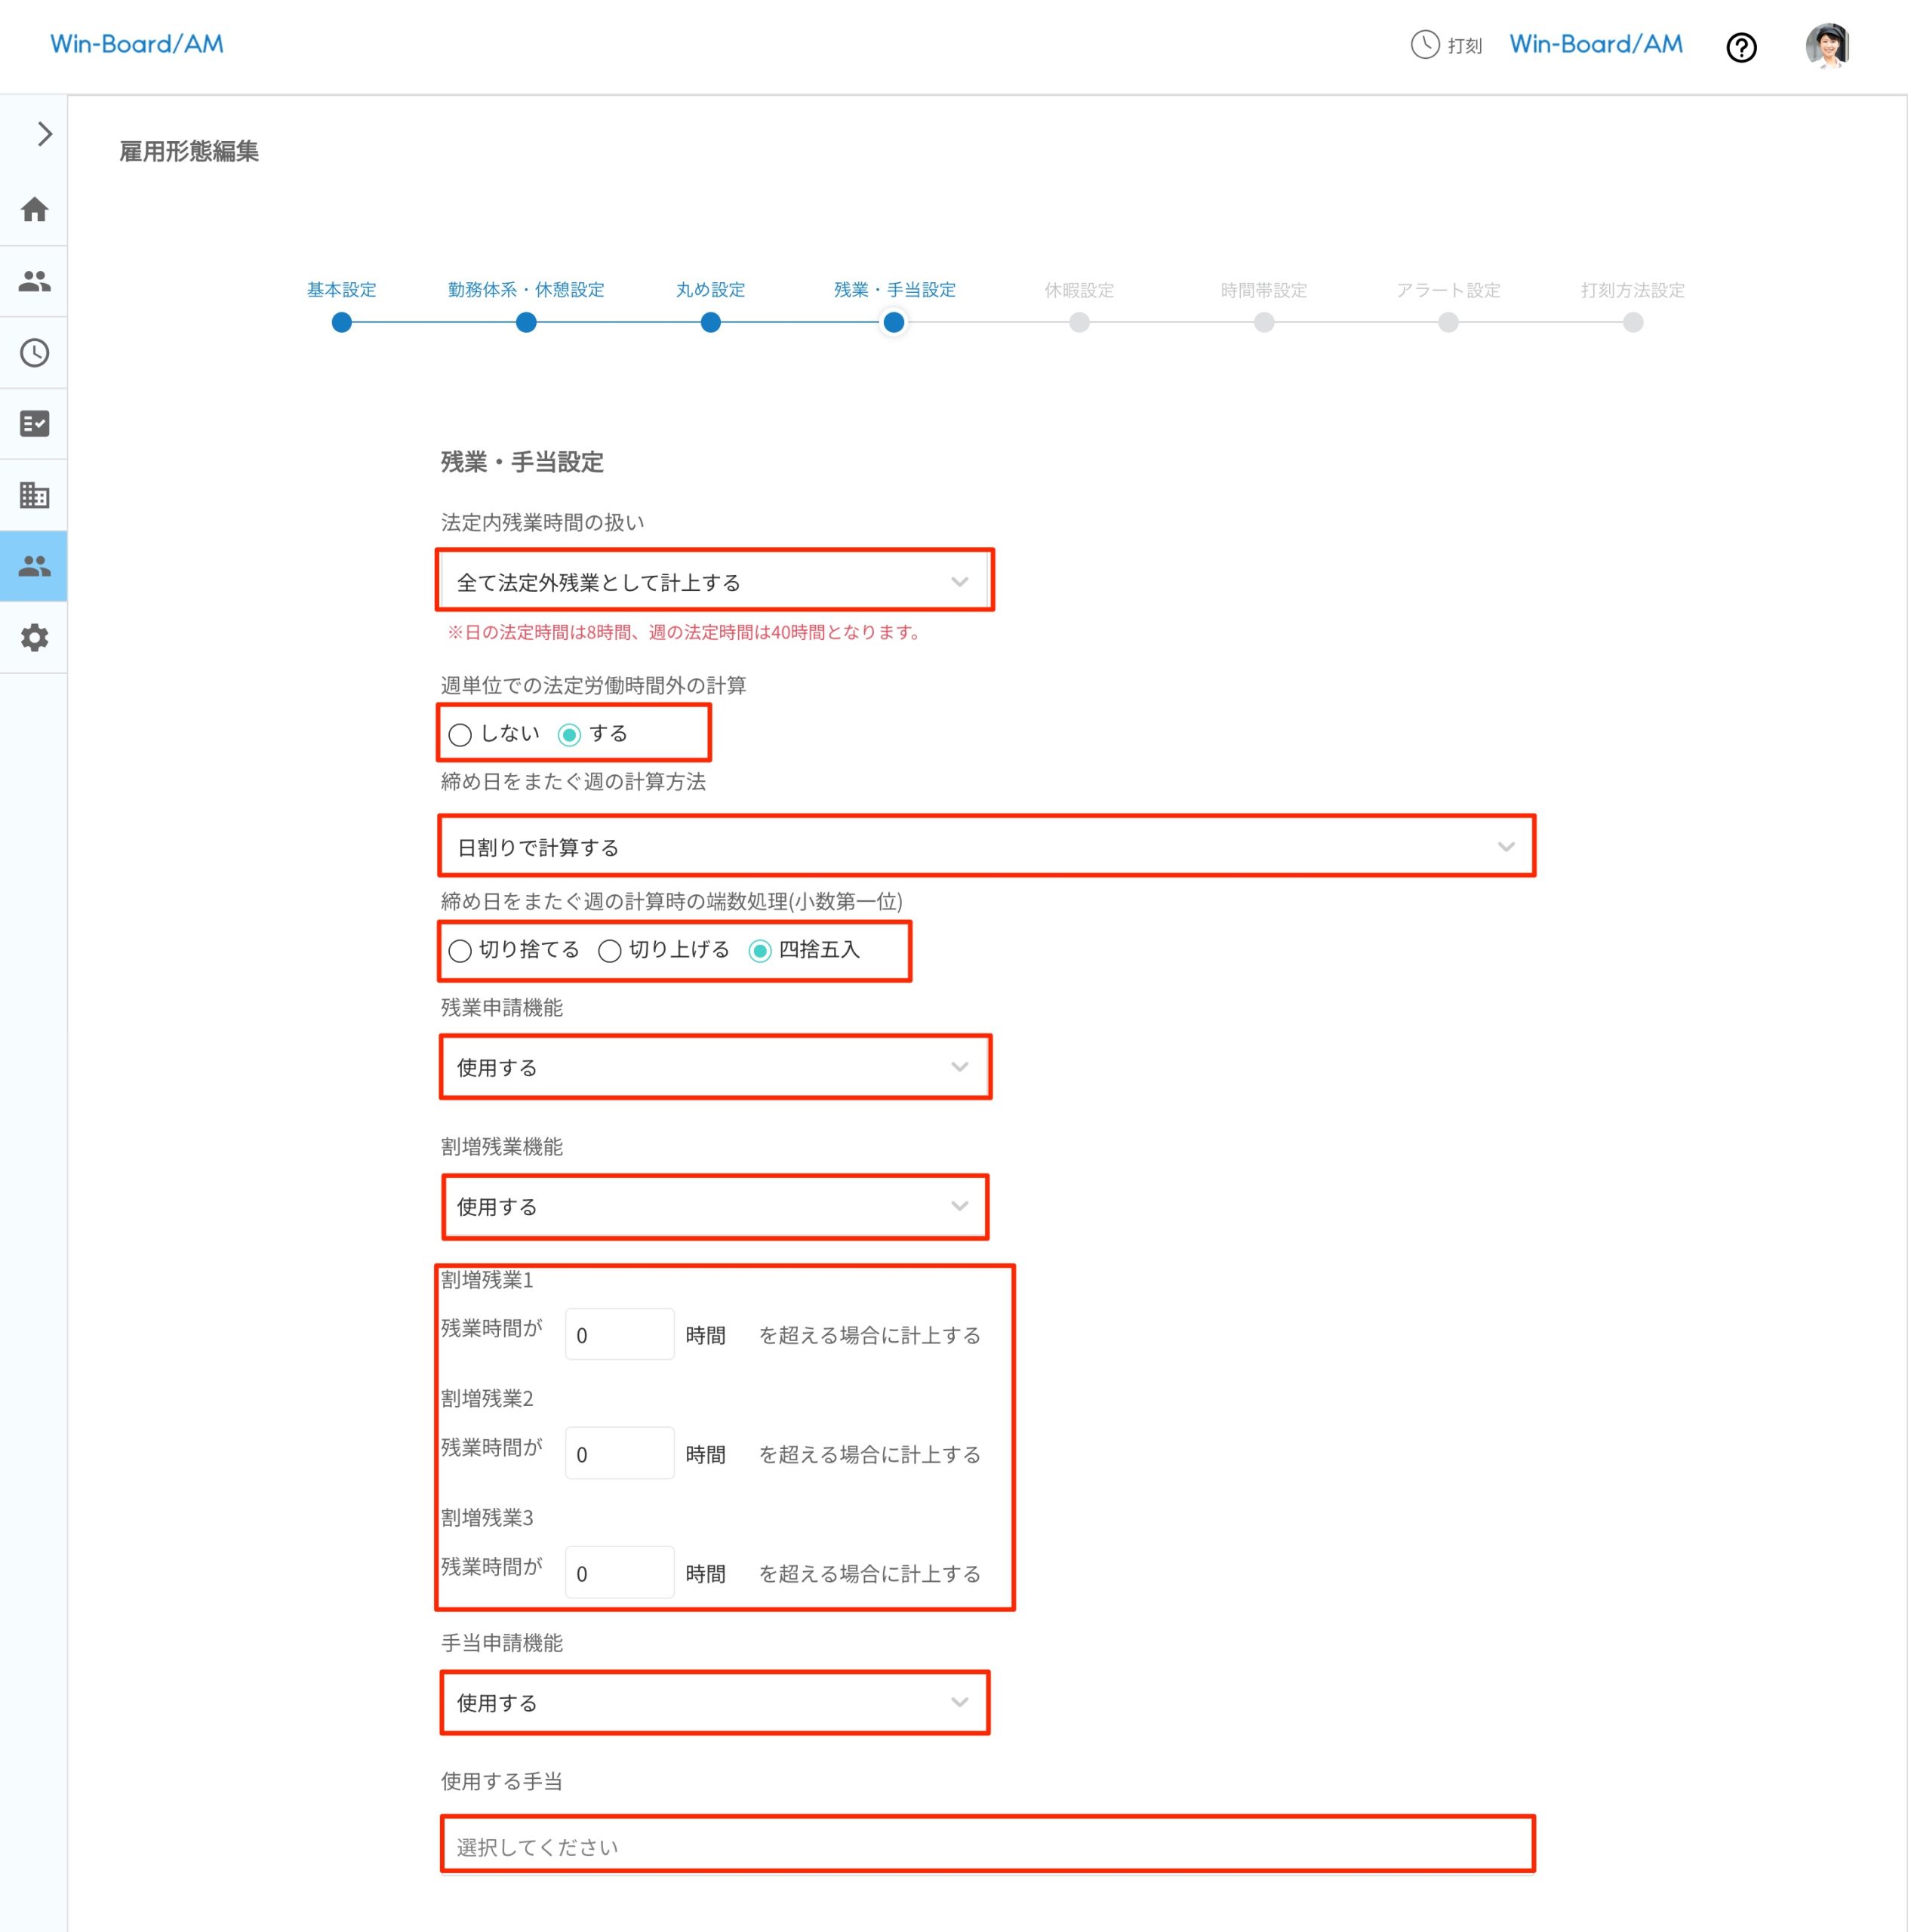The width and height of the screenshot is (1908, 1932).
Task: Select 切り捨てる rounding option
Action: pos(460,951)
